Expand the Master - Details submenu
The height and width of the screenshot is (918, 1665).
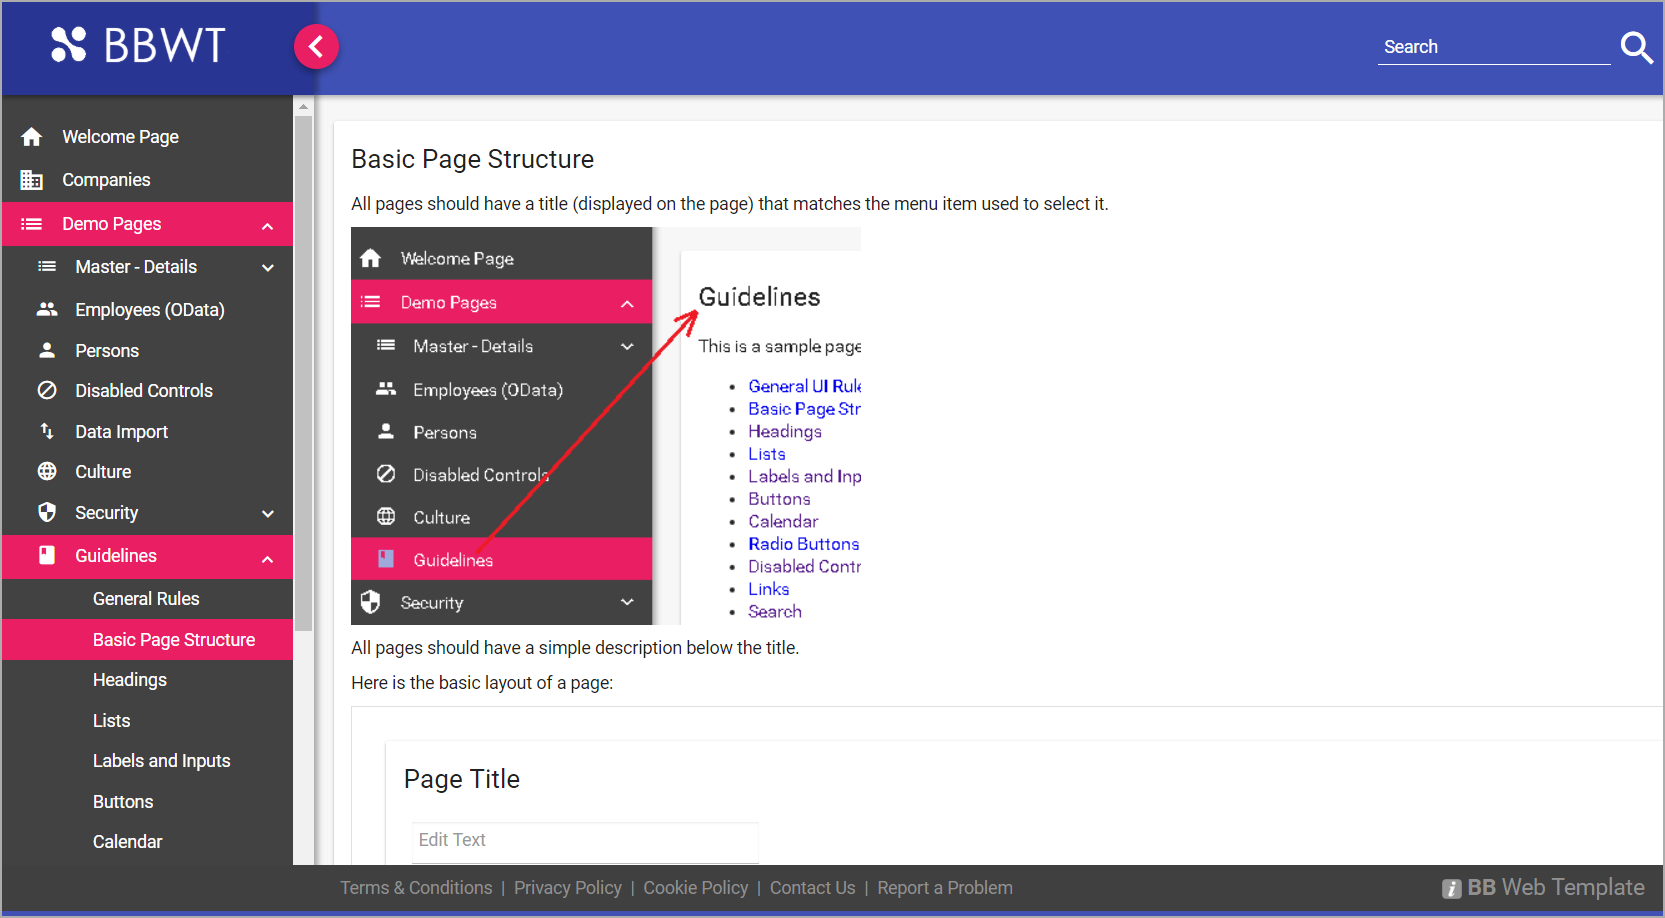tap(267, 267)
